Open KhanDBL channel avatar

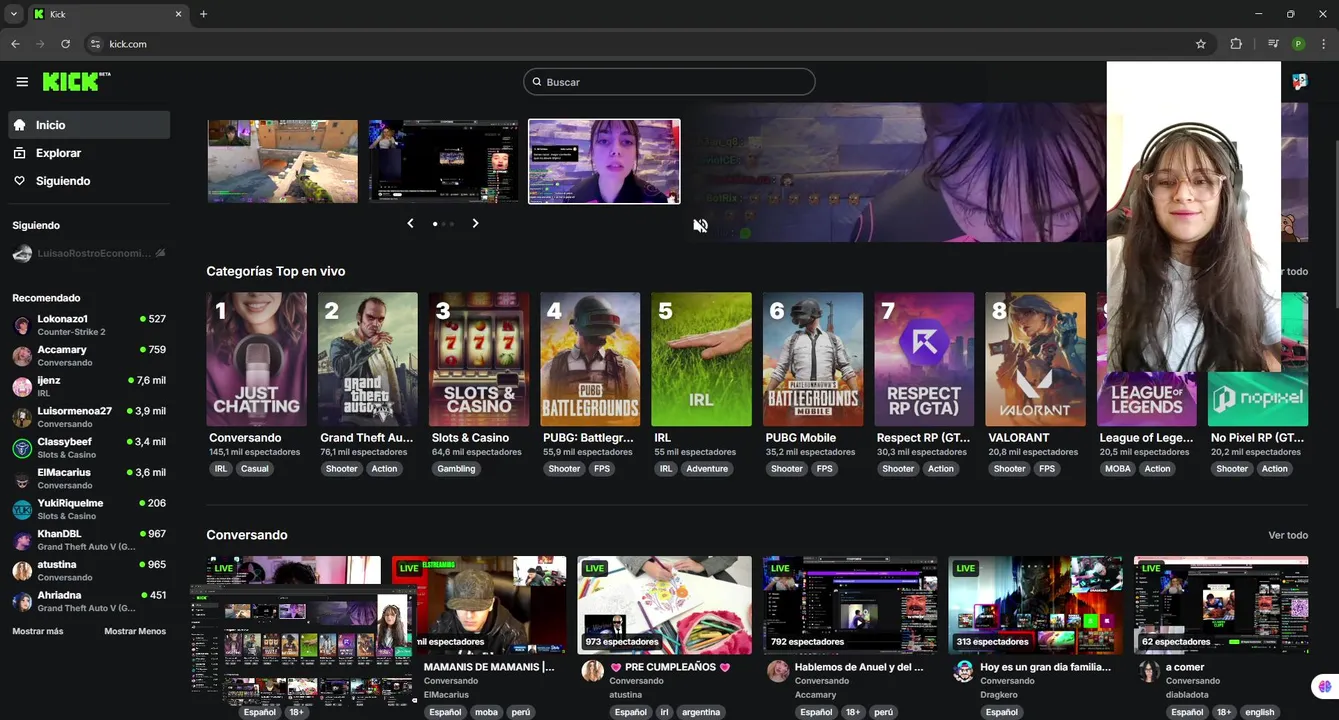pyautogui.click(x=22, y=540)
